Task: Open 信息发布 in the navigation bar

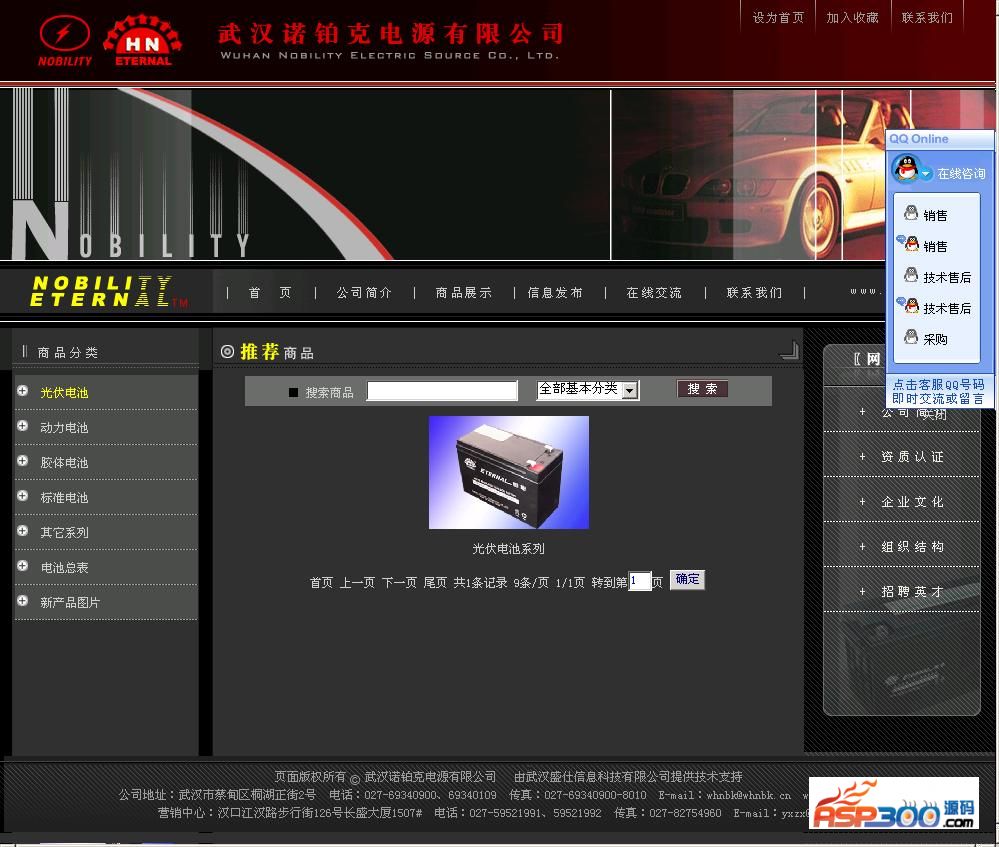Action: pyautogui.click(x=555, y=293)
